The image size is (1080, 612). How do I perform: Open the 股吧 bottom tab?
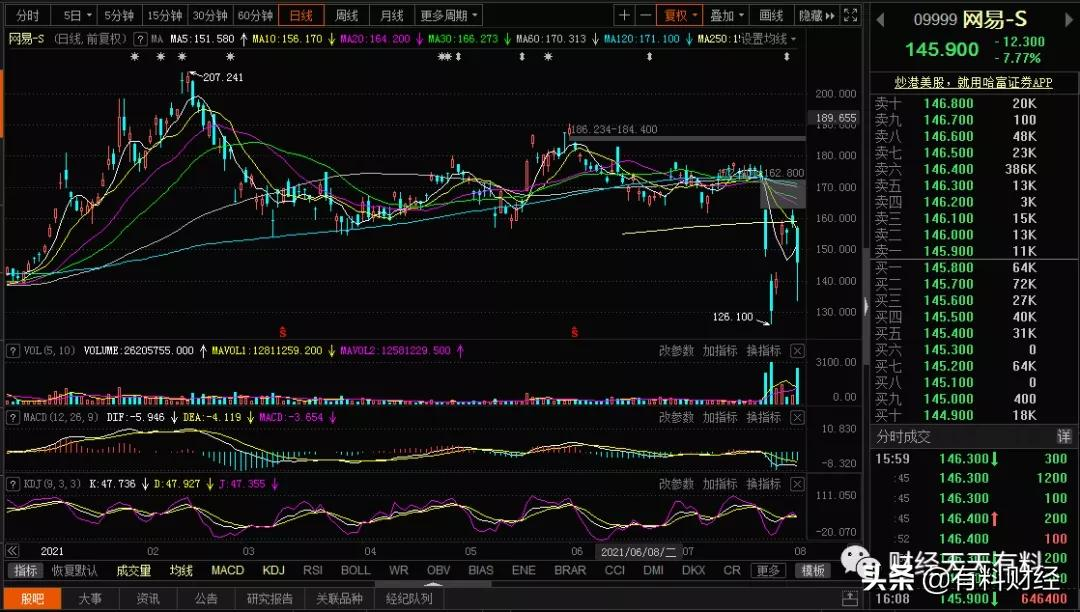(32, 598)
